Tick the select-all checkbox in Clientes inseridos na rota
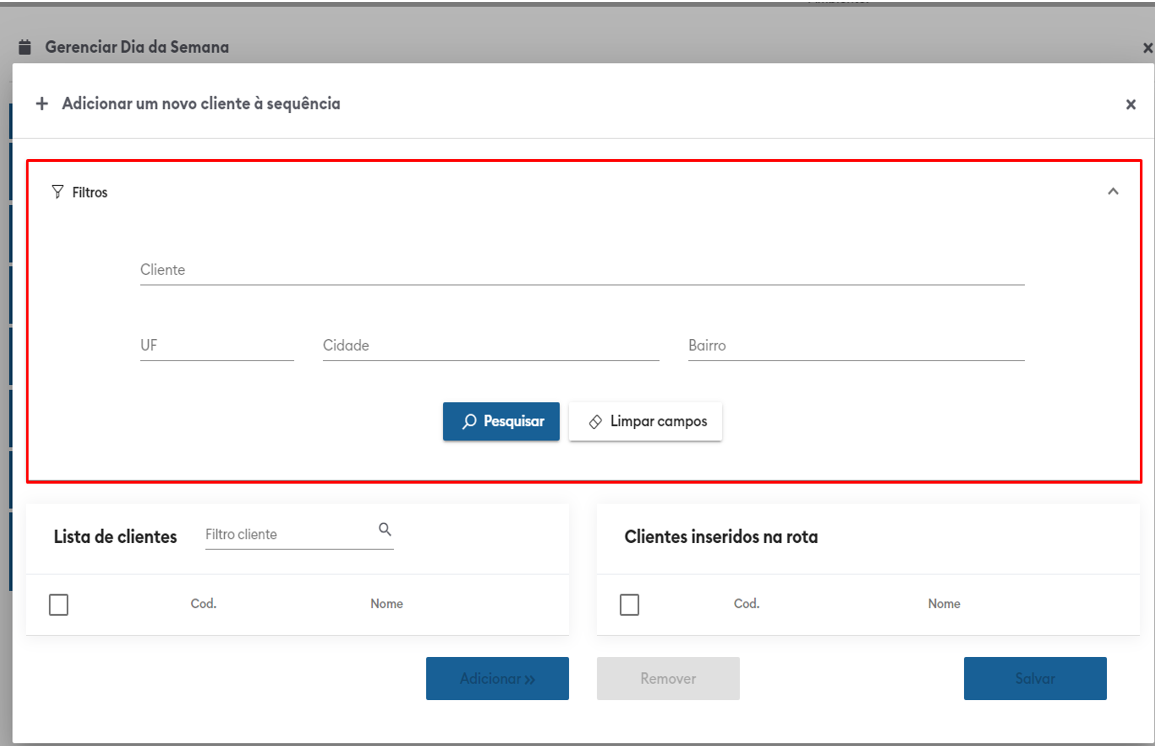This screenshot has height=746, width=1155. tap(629, 604)
